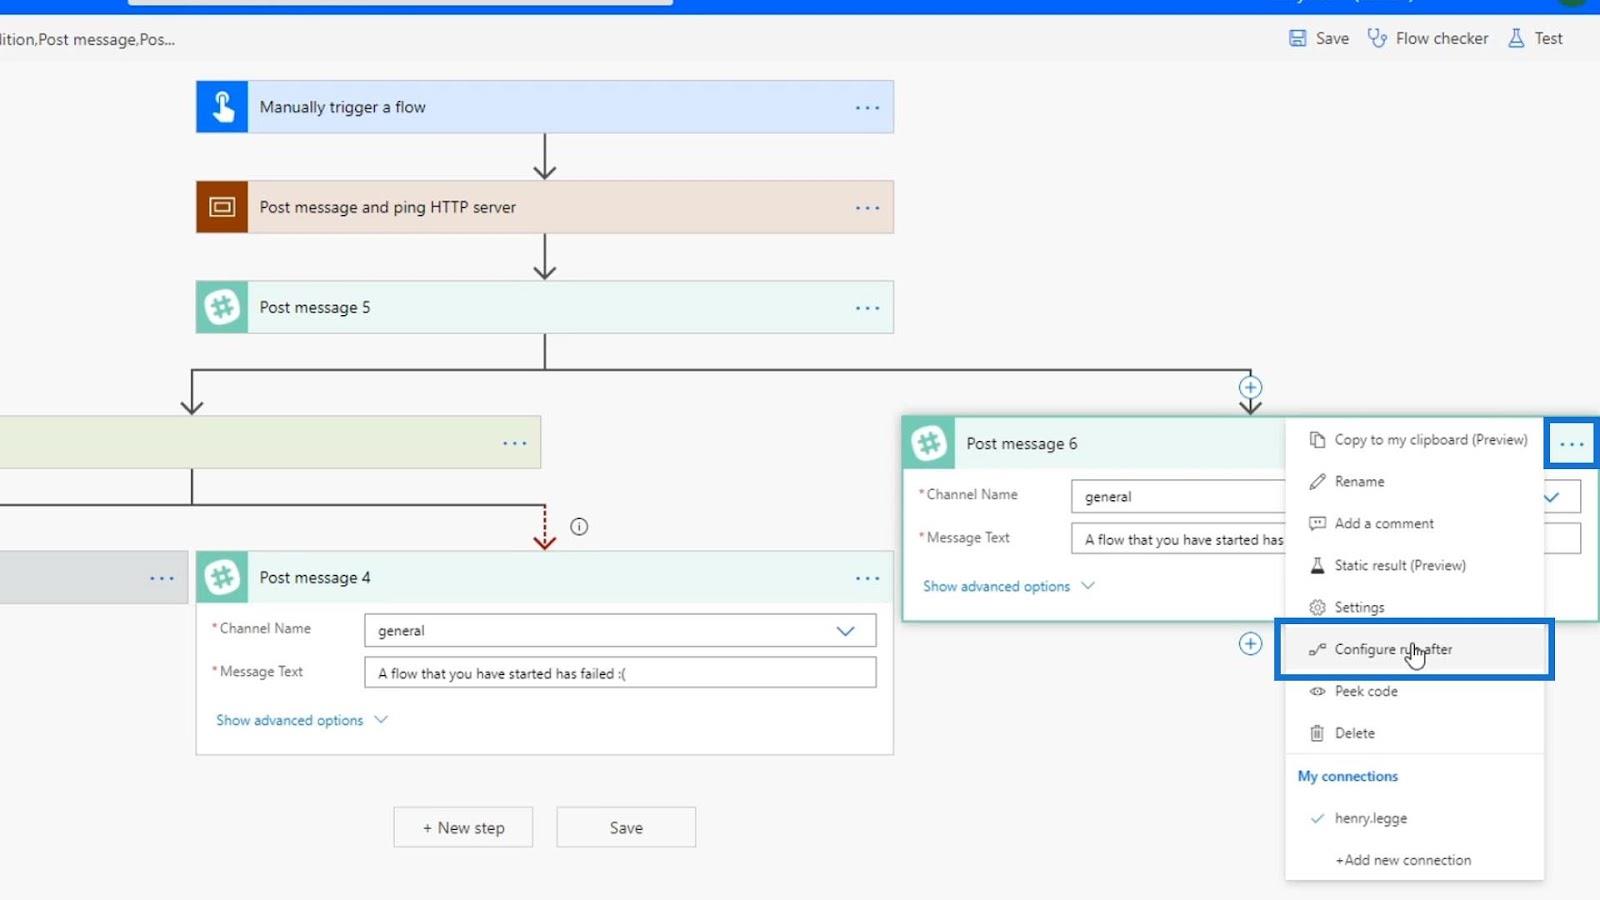
Task: Click the flow name text at top left
Action: (88, 39)
